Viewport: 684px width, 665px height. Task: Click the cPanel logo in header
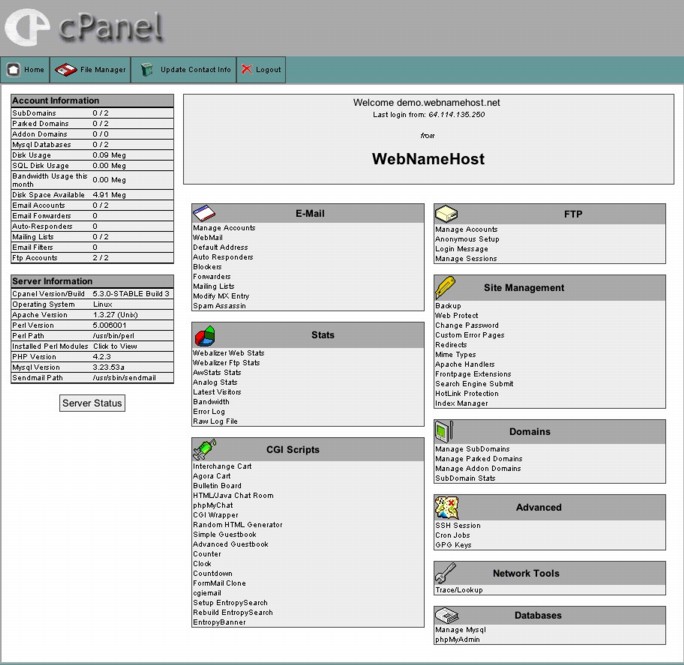[x=84, y=27]
